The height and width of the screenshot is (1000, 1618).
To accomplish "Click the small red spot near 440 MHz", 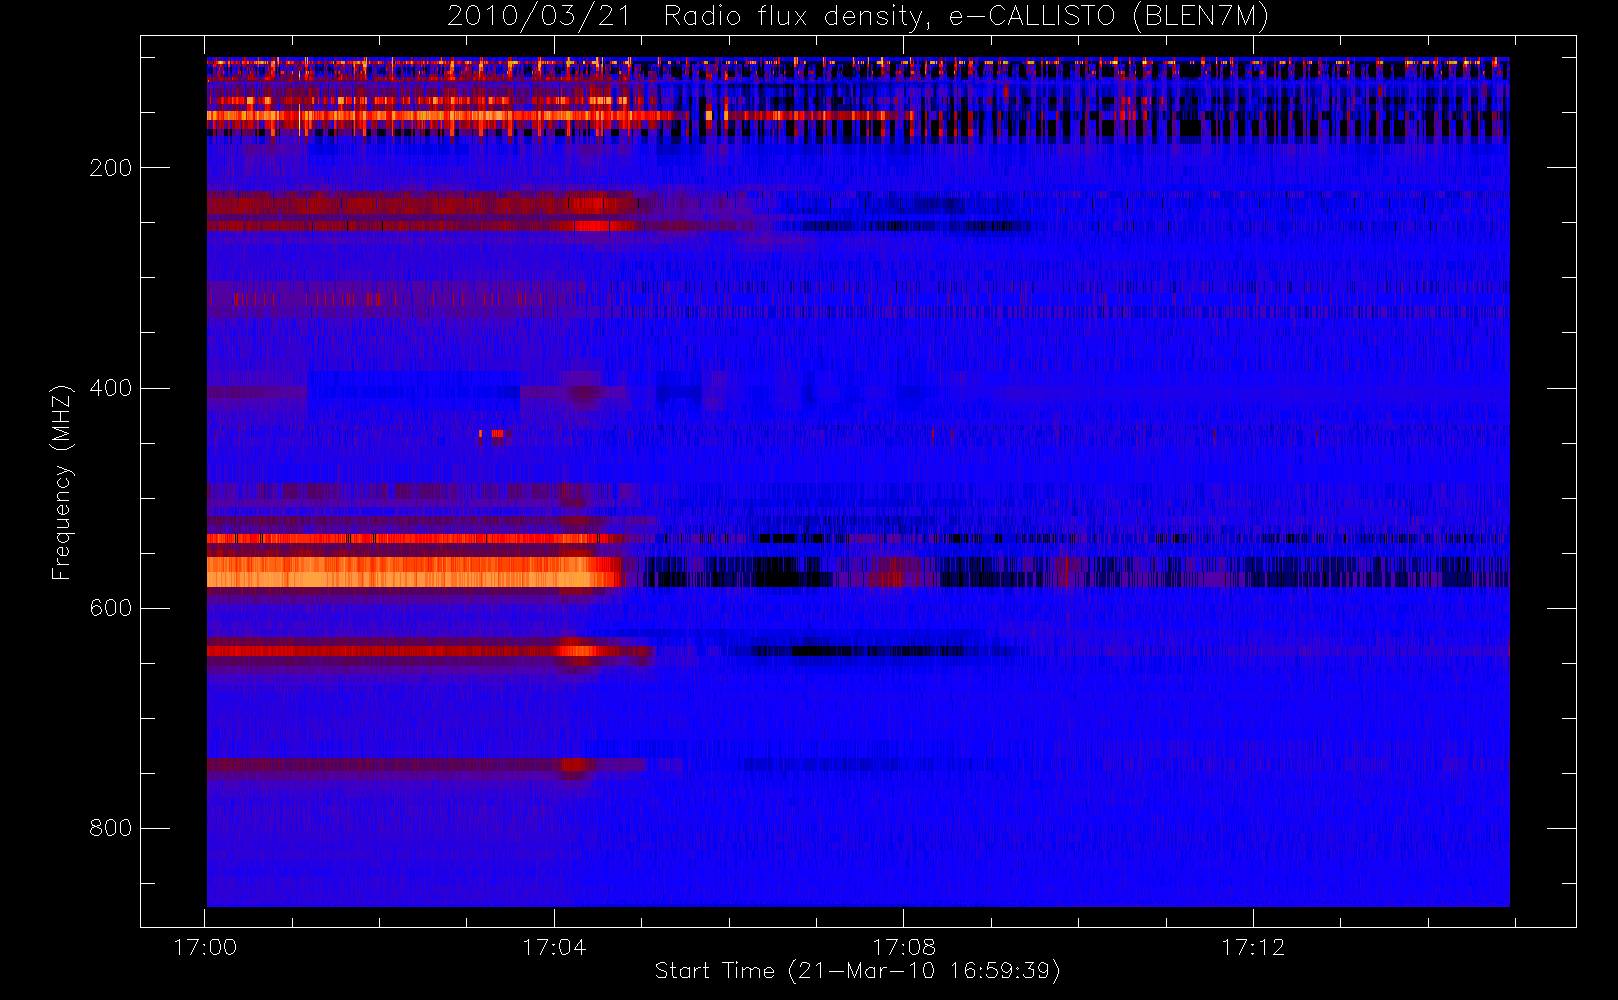I will pyautogui.click(x=495, y=434).
